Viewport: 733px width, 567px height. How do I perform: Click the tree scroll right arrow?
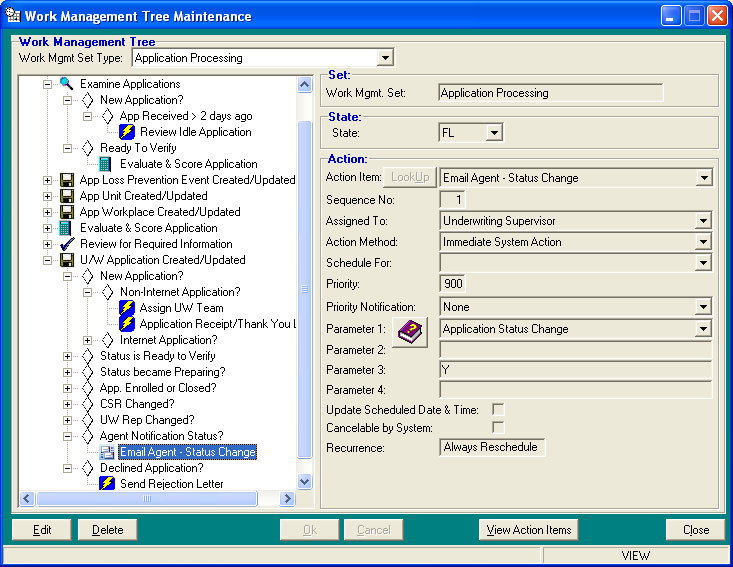287,499
